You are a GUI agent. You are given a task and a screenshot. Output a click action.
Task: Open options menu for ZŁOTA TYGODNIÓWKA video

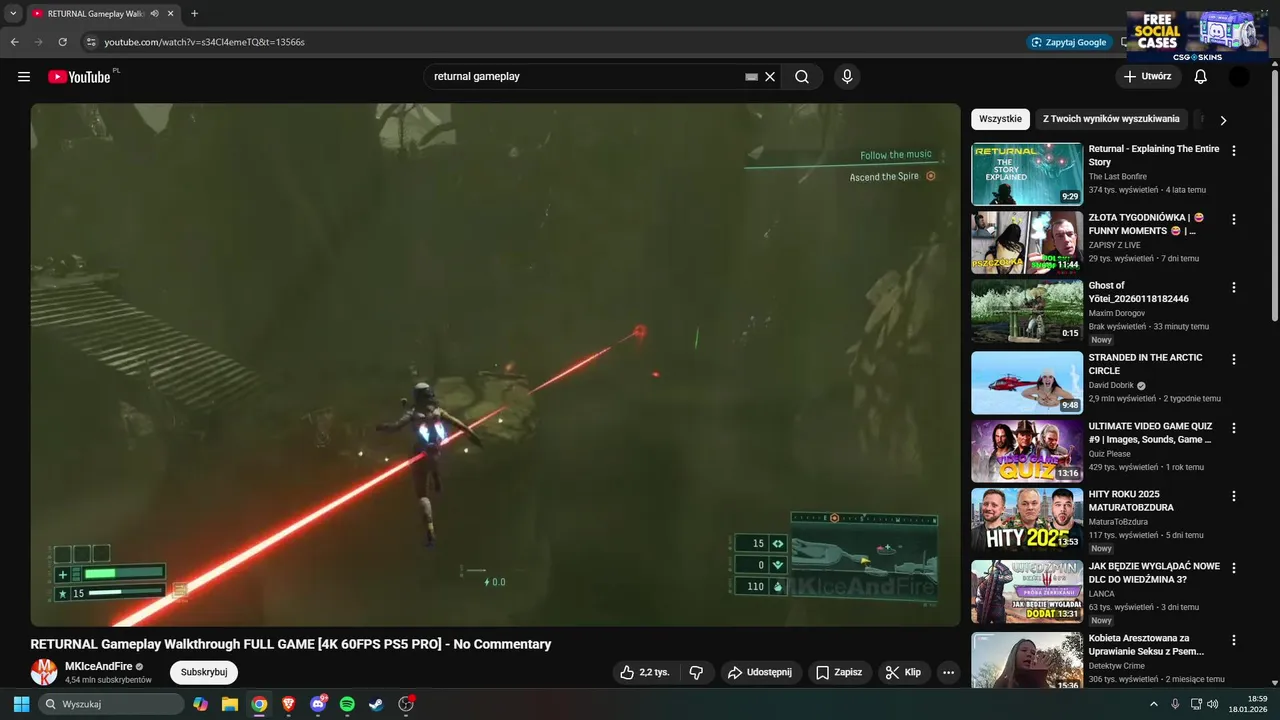pos(1233,219)
